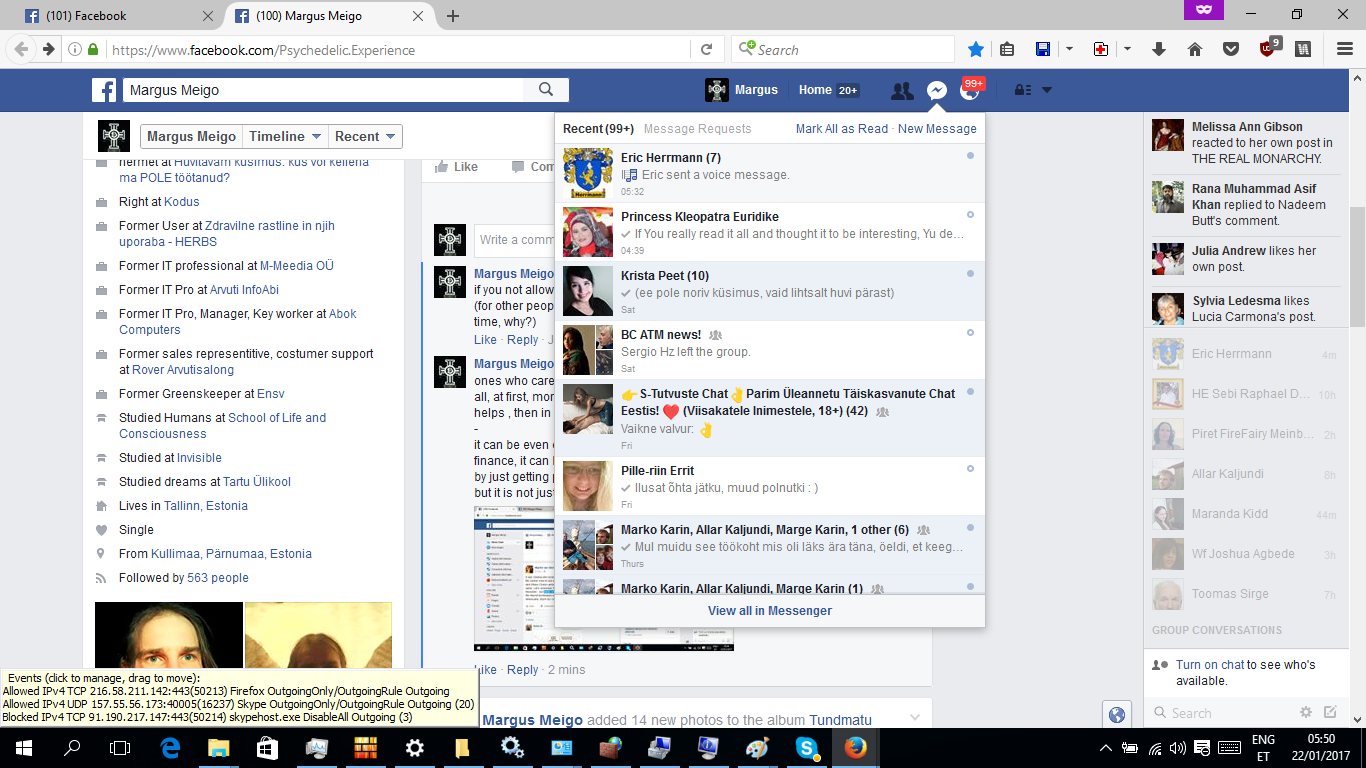Open Eric Herrmann (7) conversation
Viewport: 1366px width, 768px height.
tap(770, 173)
